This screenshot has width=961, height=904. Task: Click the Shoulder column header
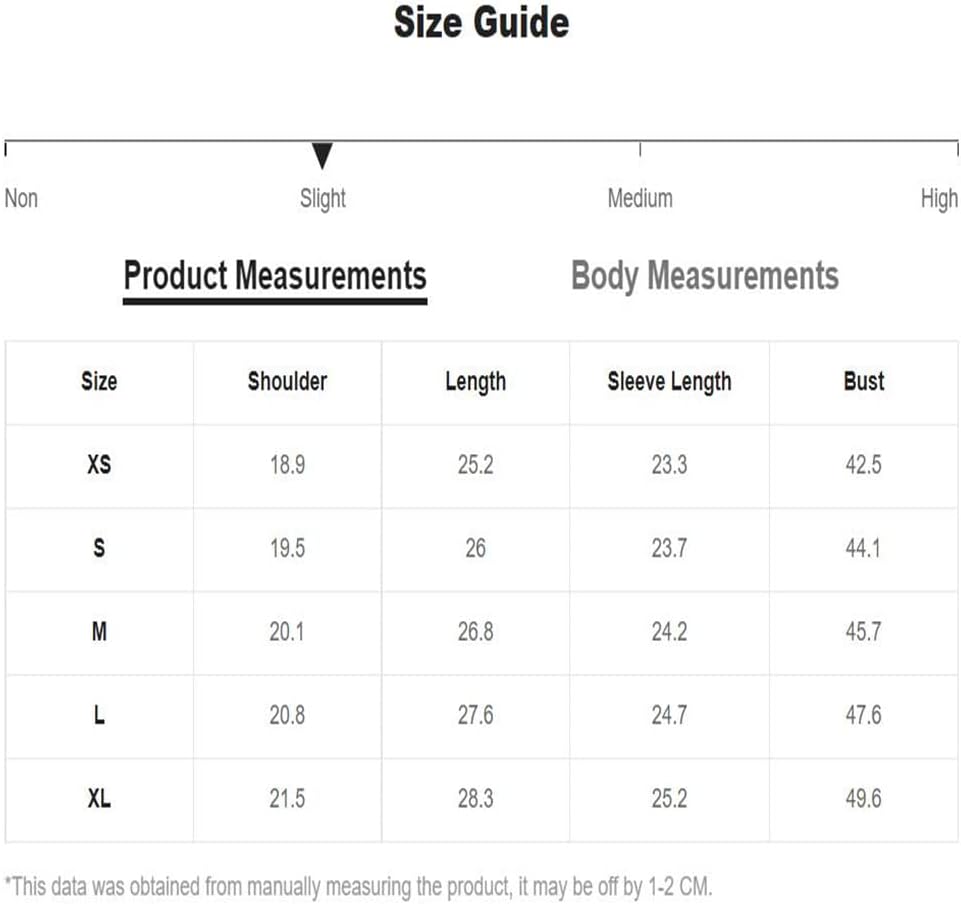(287, 381)
